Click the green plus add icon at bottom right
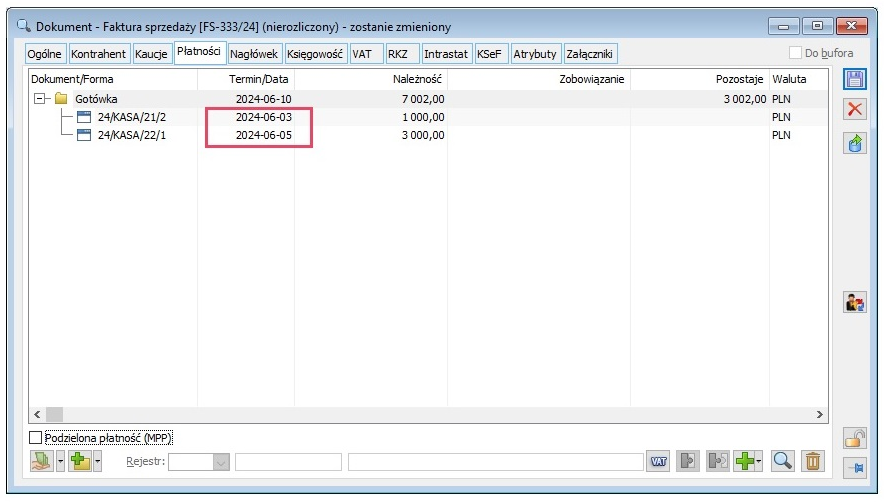Image resolution: width=884 pixels, height=502 pixels. point(745,461)
